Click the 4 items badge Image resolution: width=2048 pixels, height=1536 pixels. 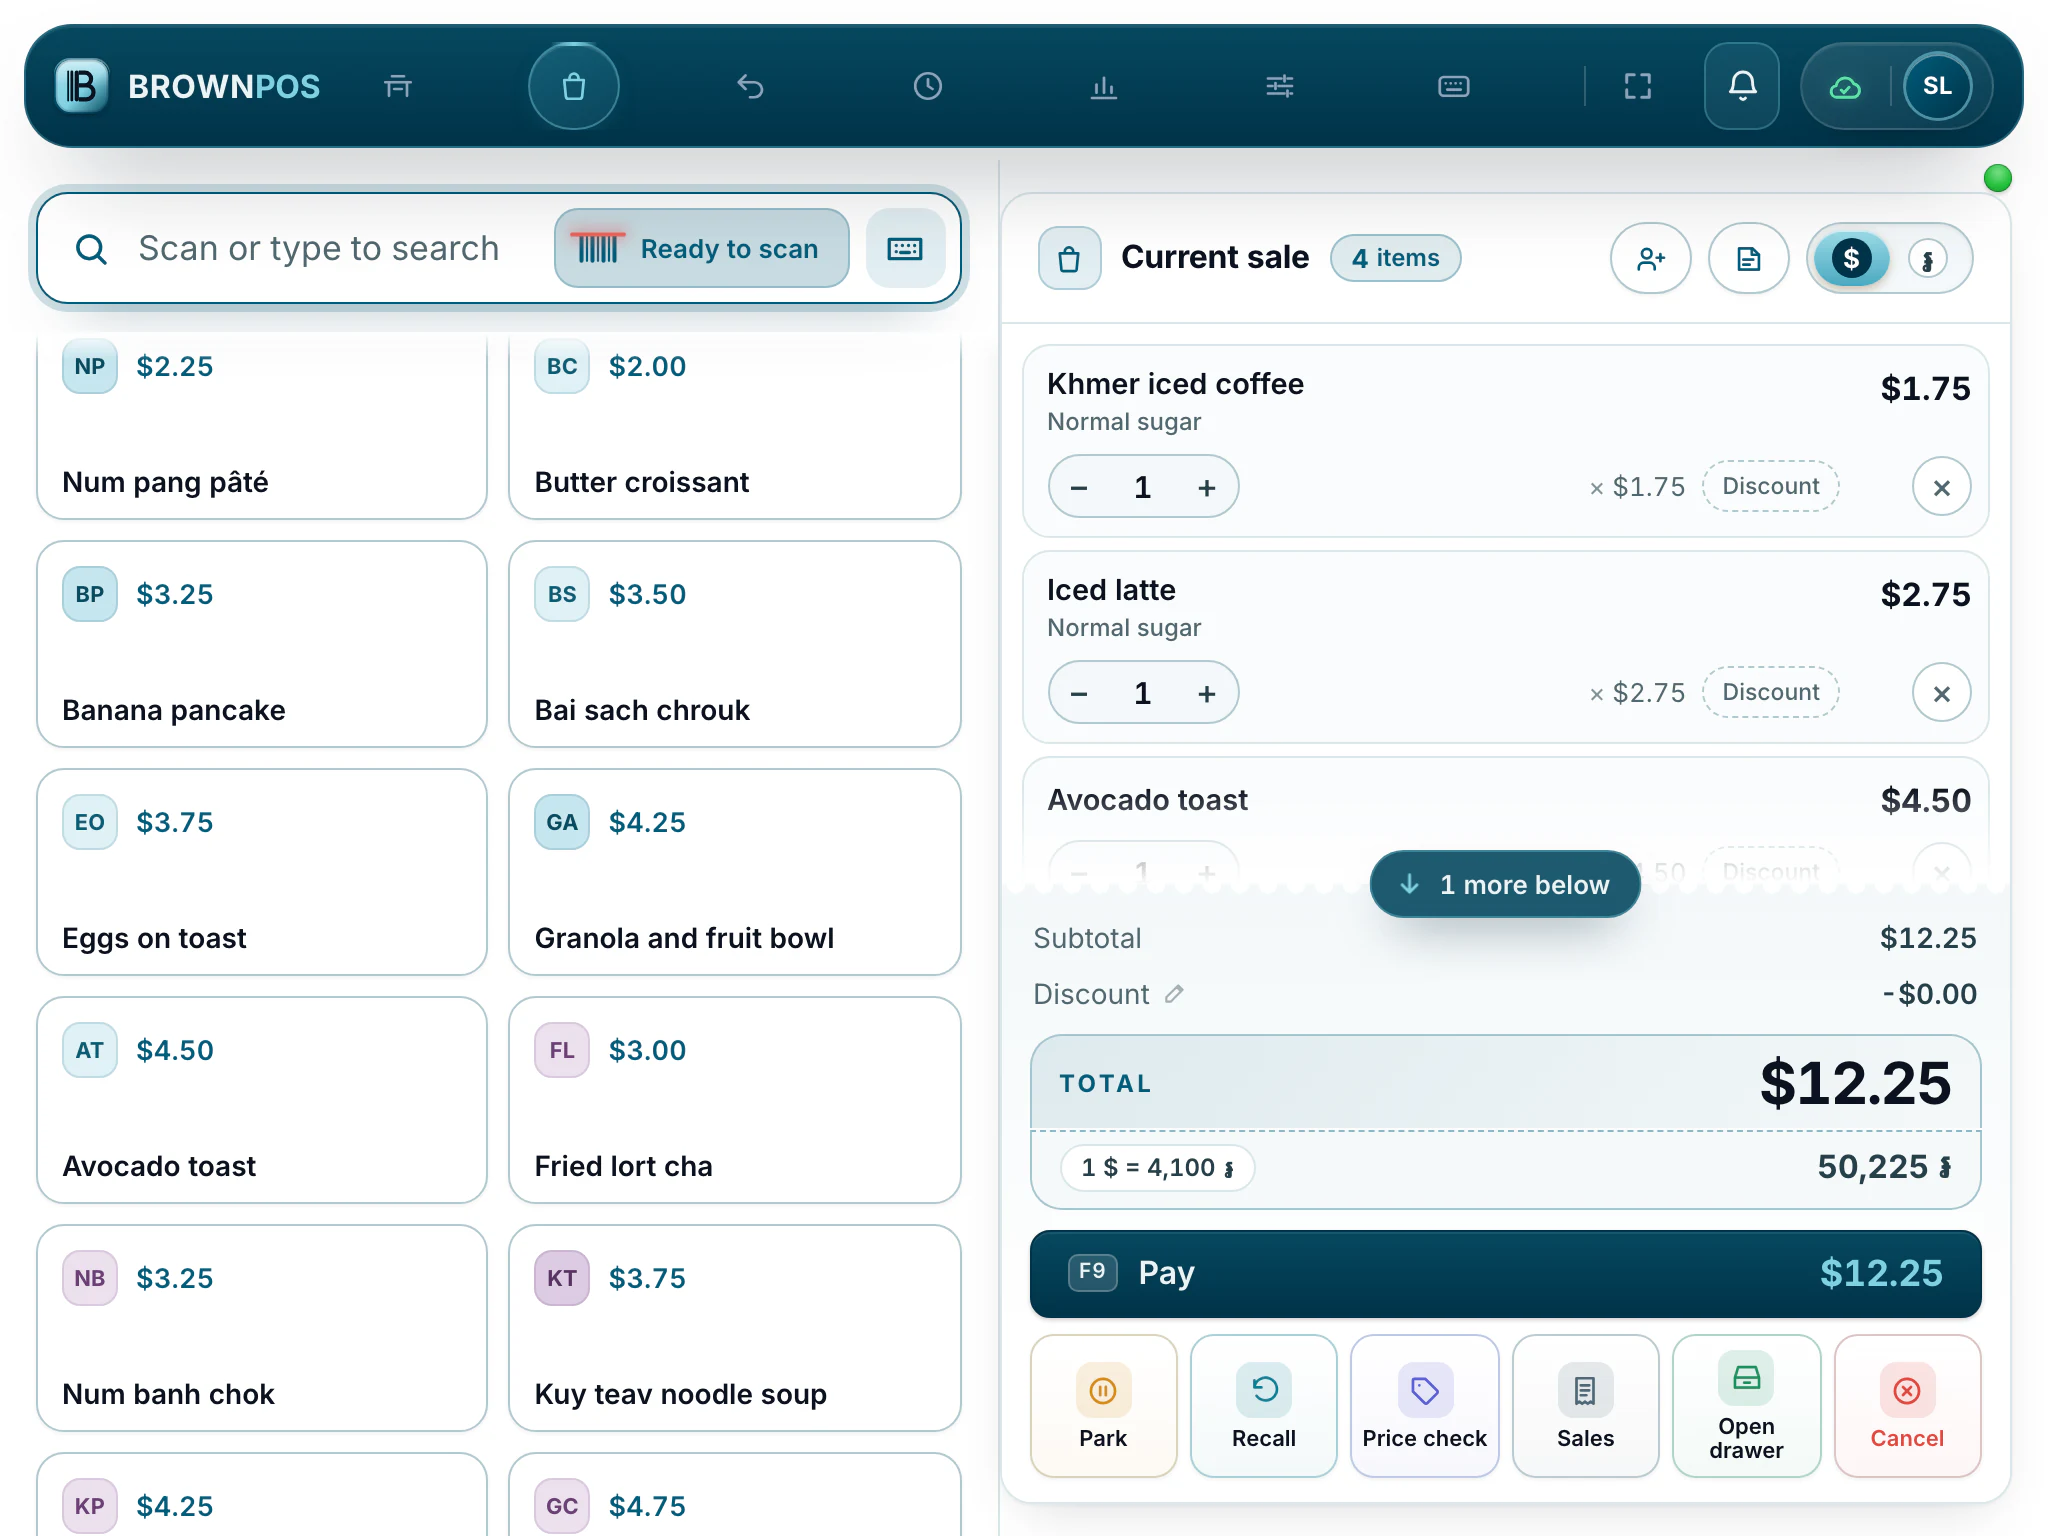1395,258
